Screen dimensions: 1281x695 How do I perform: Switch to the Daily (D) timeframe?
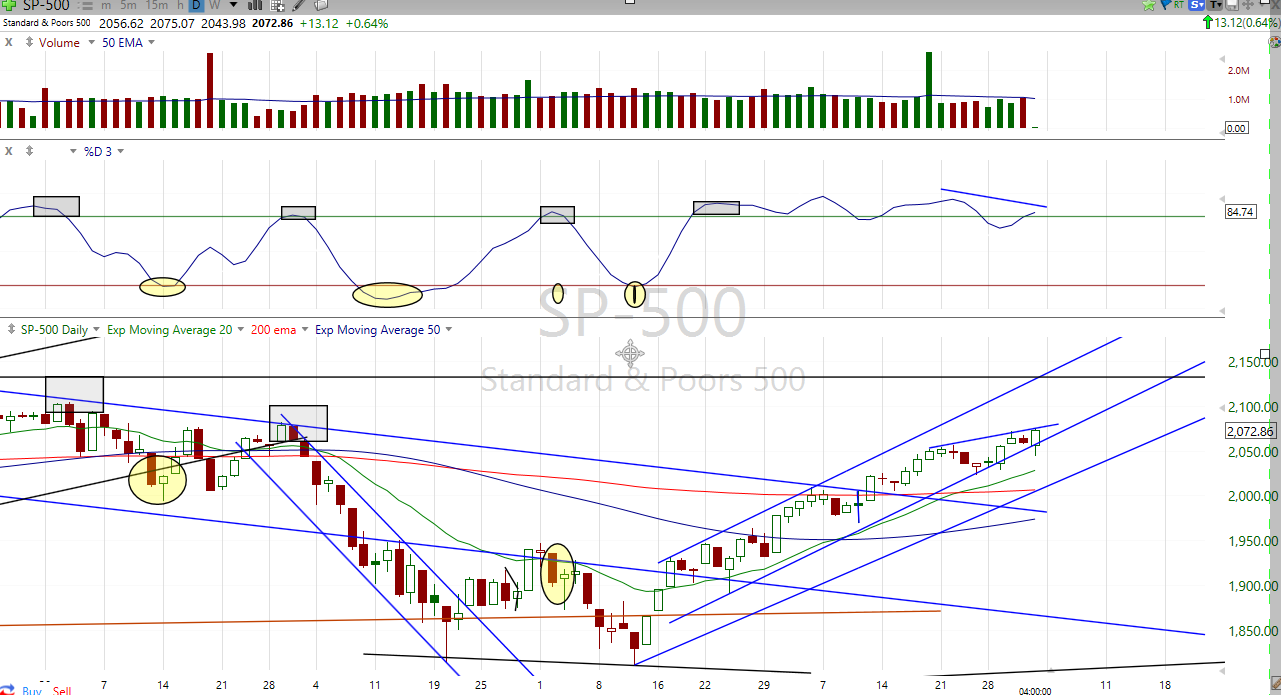(197, 5)
